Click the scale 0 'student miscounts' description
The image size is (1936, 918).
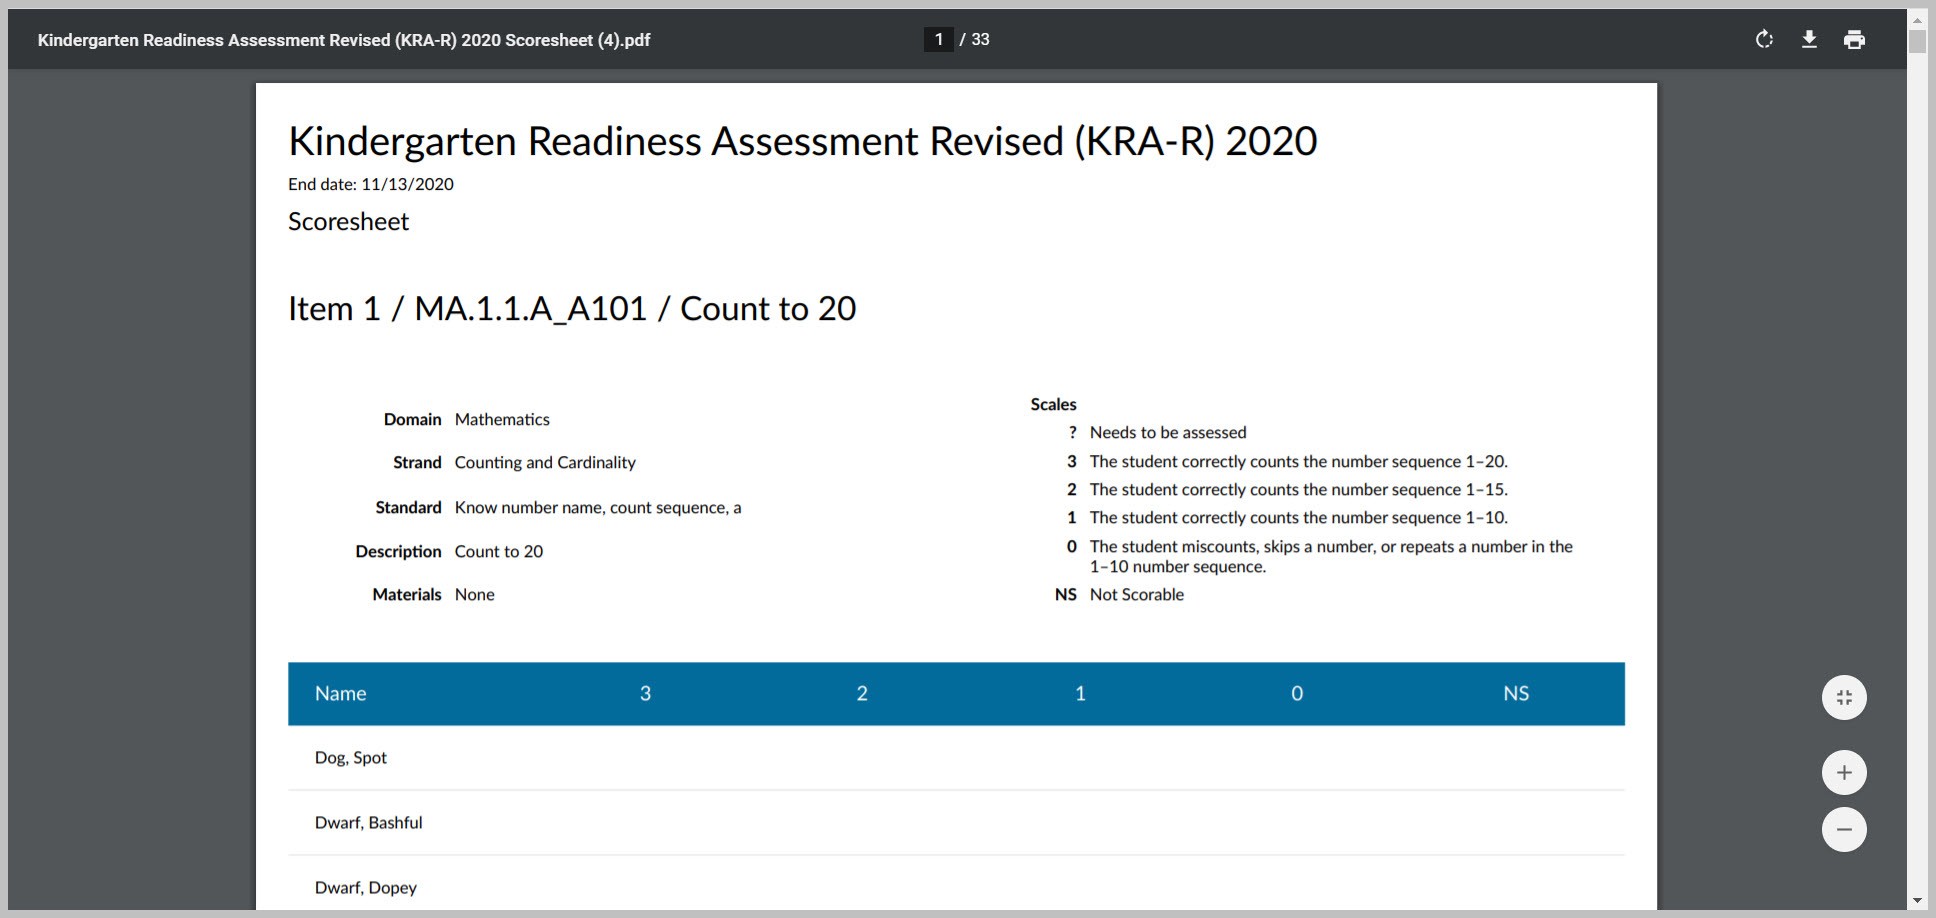coord(1331,556)
